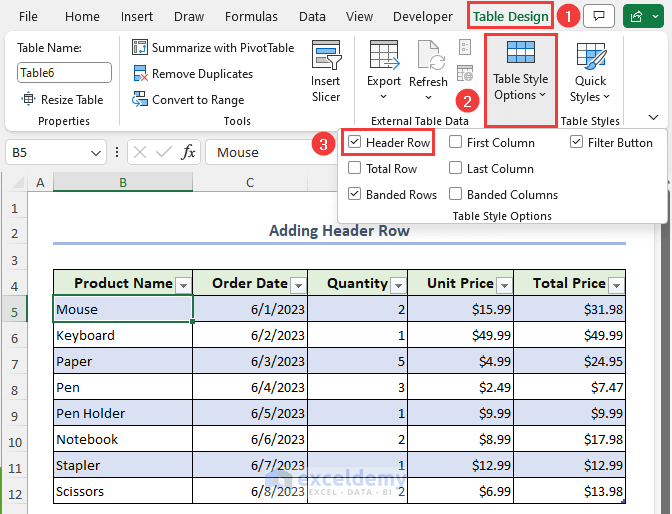Enable the Total Row checkbox
This screenshot has width=672, height=514.
[355, 168]
